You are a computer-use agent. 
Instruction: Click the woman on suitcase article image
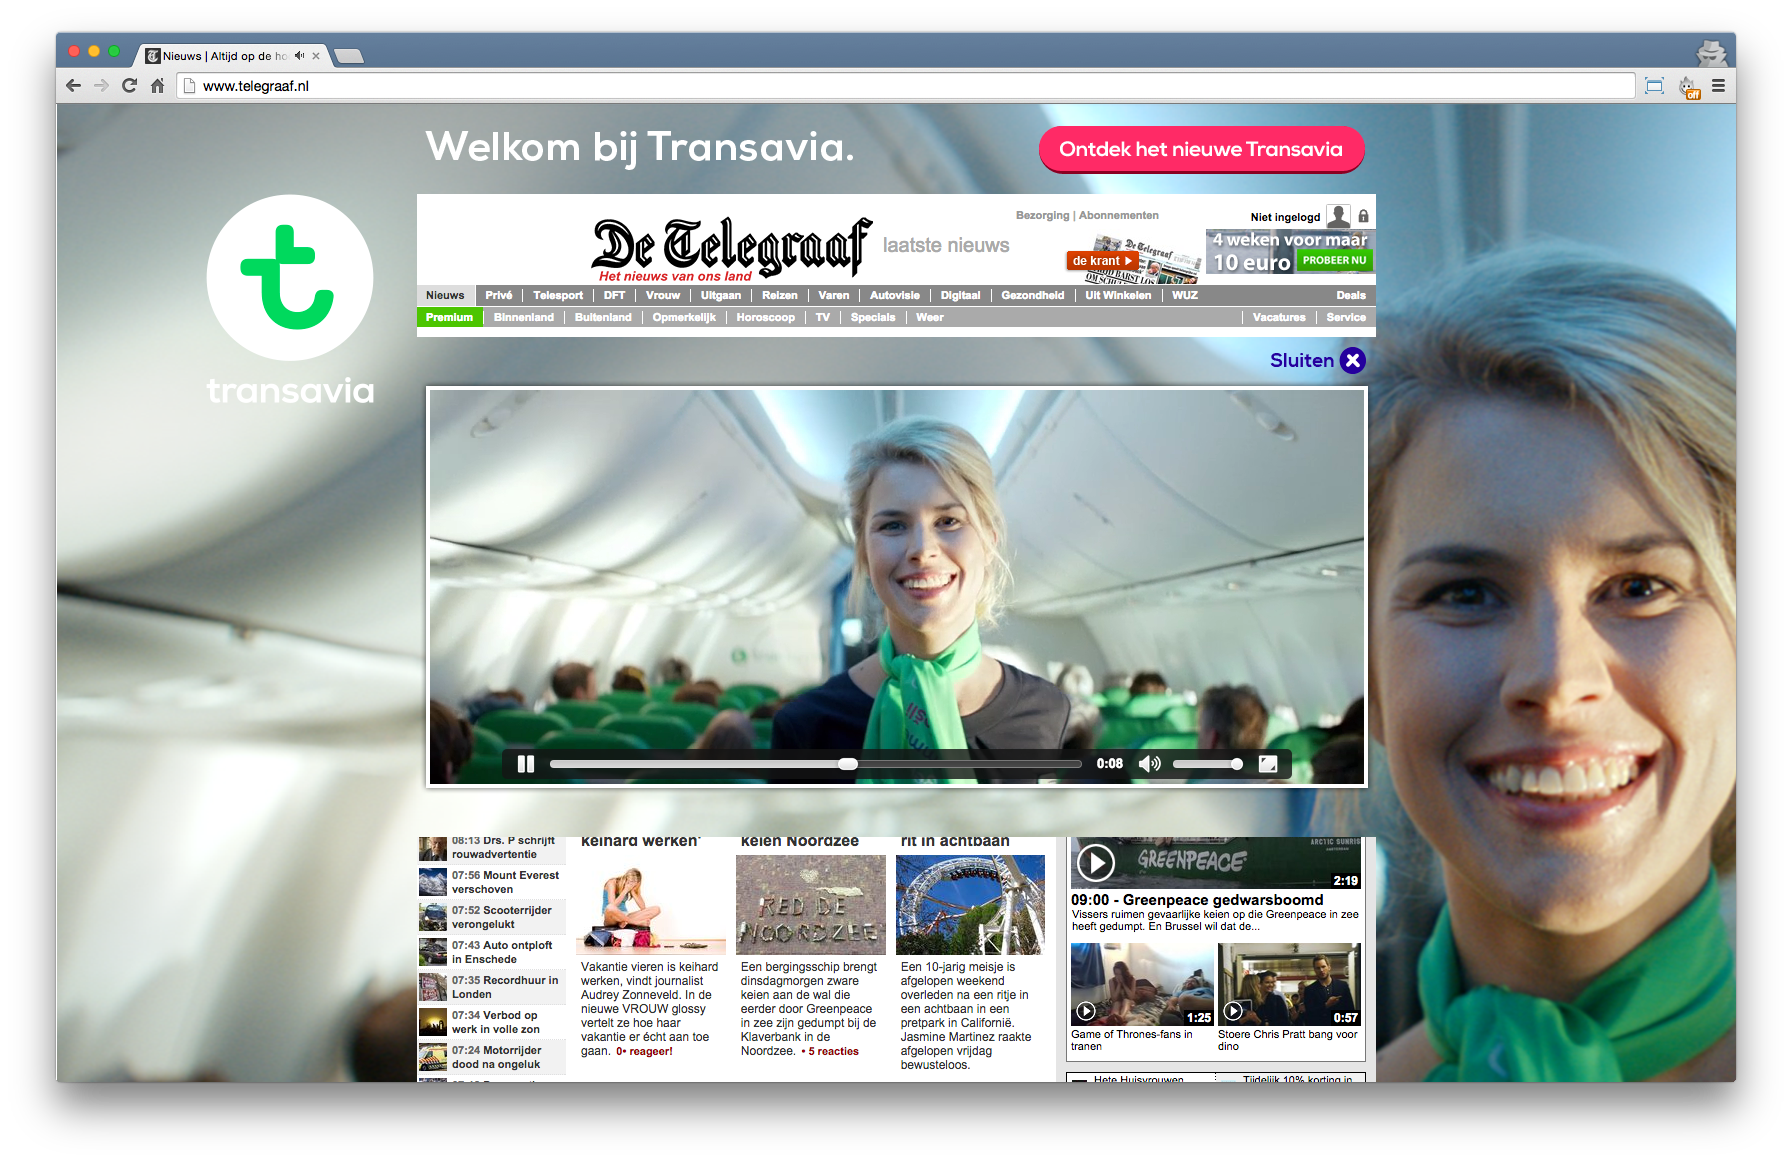pyautogui.click(x=651, y=906)
